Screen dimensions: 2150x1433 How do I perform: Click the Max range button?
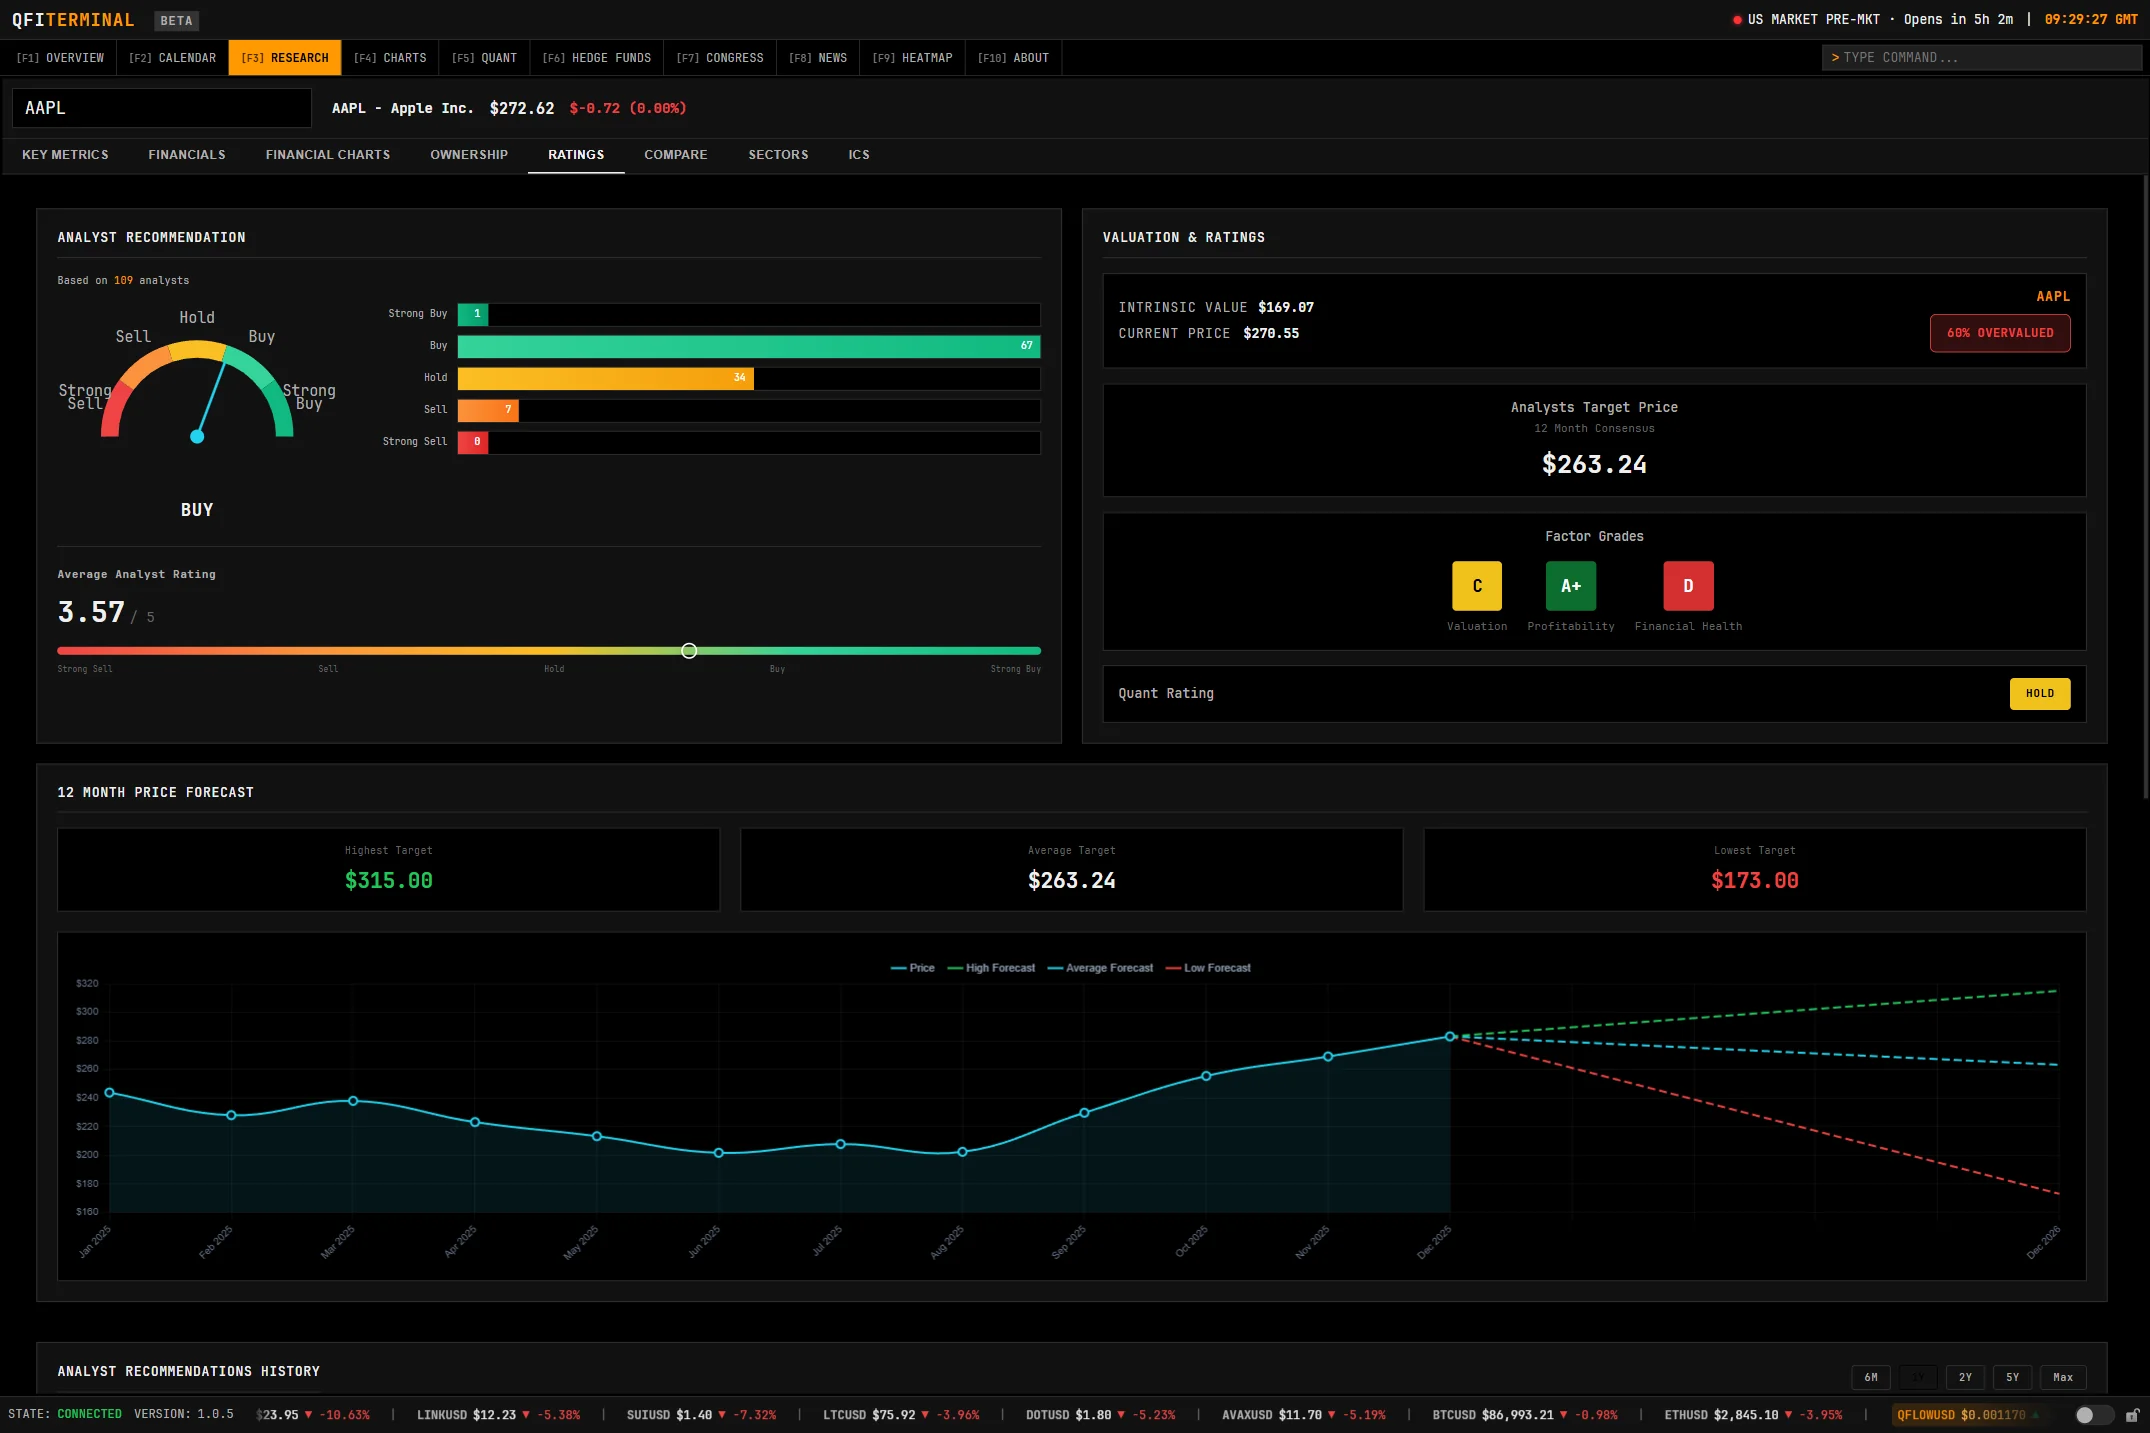(2062, 1377)
